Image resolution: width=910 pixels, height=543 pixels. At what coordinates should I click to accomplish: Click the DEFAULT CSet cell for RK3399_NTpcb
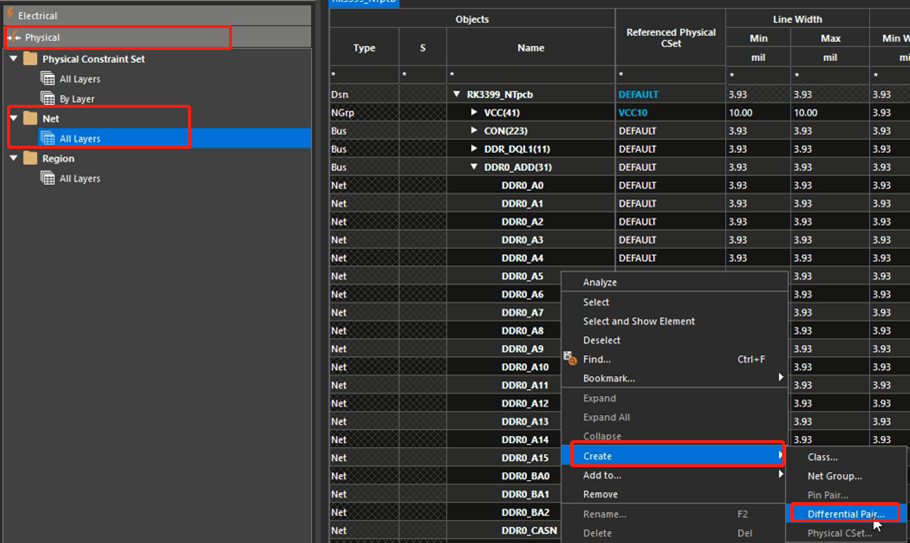click(x=670, y=95)
